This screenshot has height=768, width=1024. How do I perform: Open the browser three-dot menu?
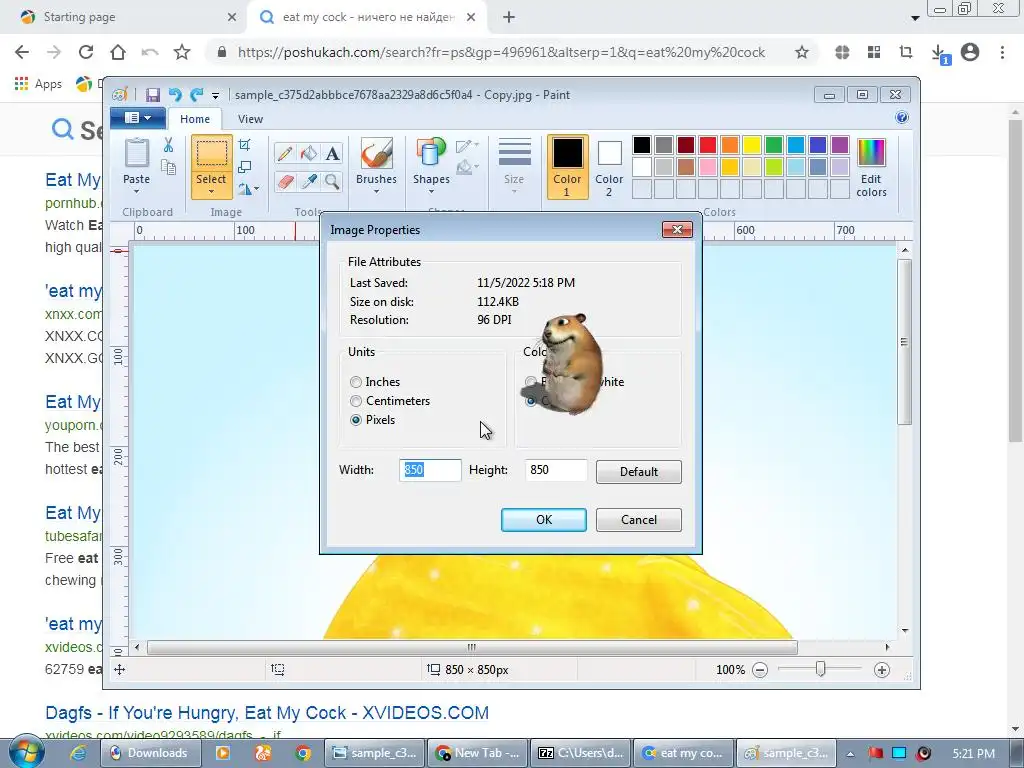tap(1002, 52)
